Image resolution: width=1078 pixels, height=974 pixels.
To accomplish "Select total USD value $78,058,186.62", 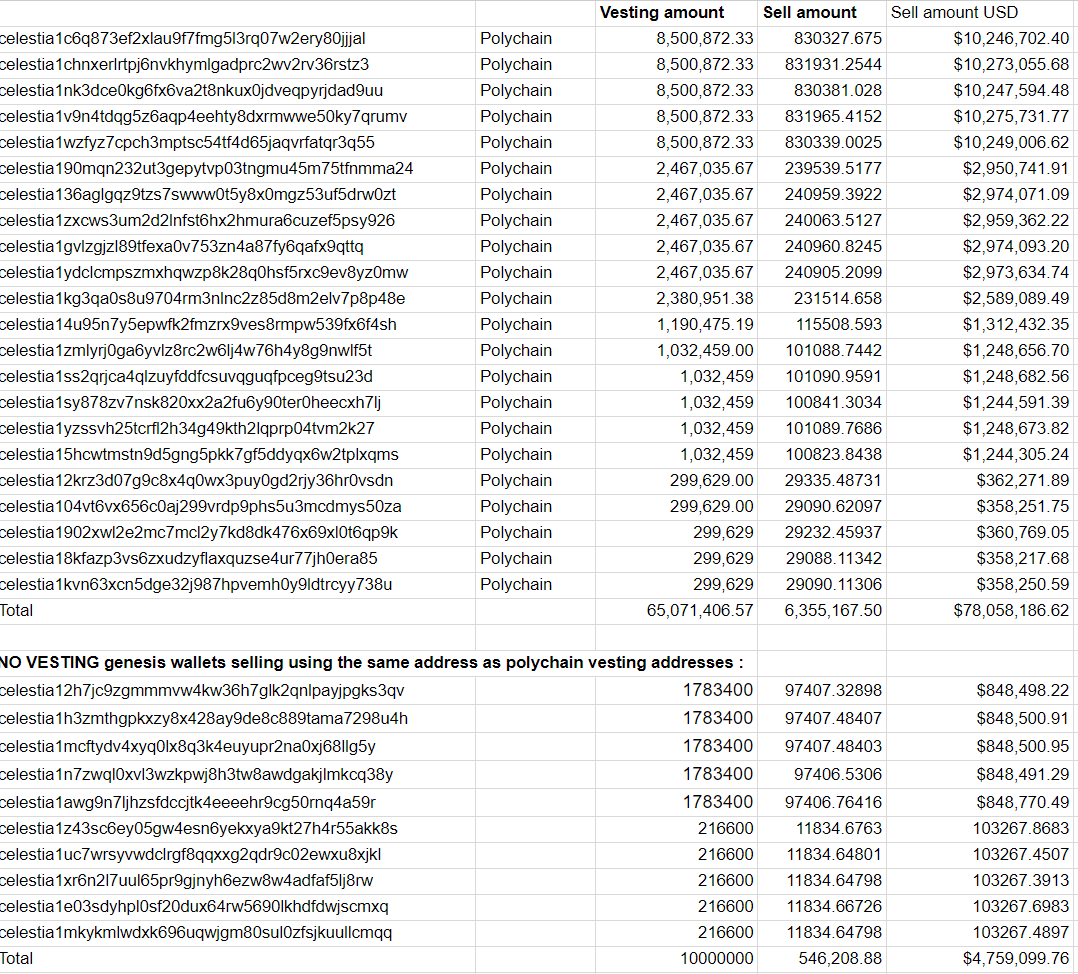I will (1011, 611).
